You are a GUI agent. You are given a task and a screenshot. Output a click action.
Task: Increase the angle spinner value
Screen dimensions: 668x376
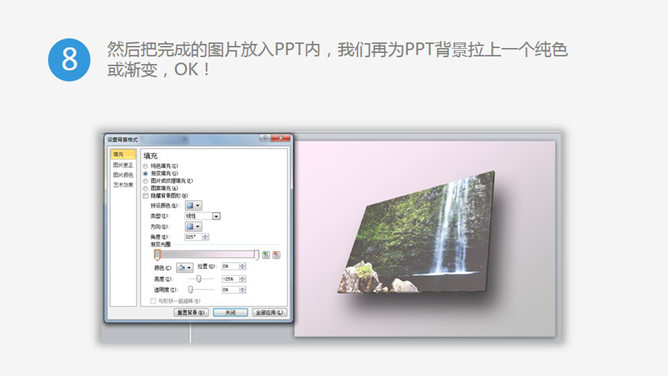coord(206,235)
